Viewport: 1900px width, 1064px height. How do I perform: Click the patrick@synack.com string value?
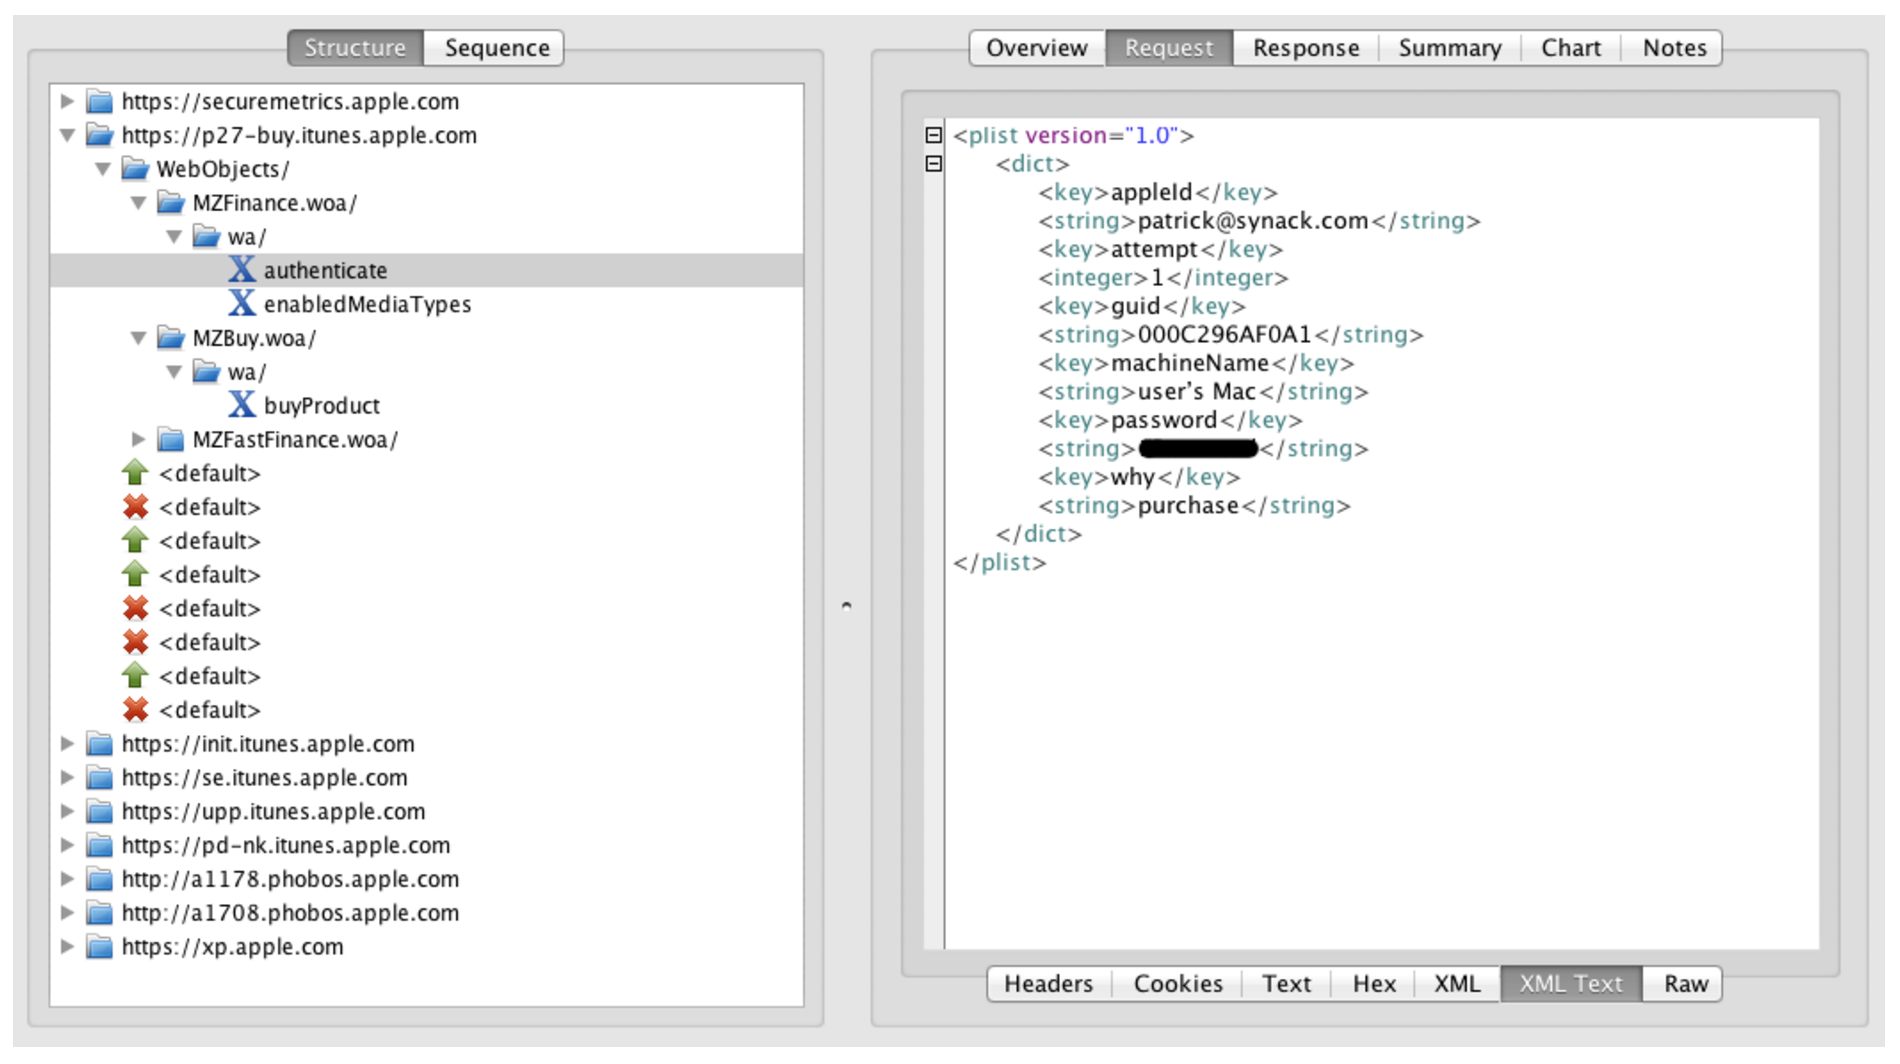(x=1252, y=221)
